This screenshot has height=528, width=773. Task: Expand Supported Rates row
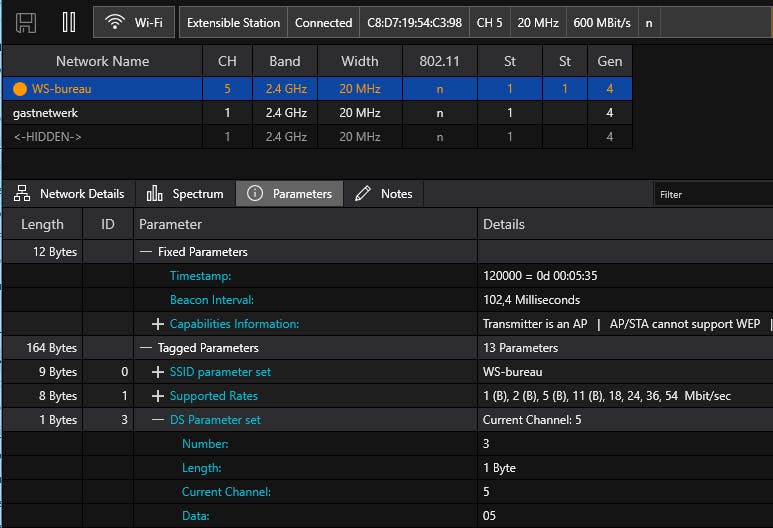pyautogui.click(x=158, y=396)
